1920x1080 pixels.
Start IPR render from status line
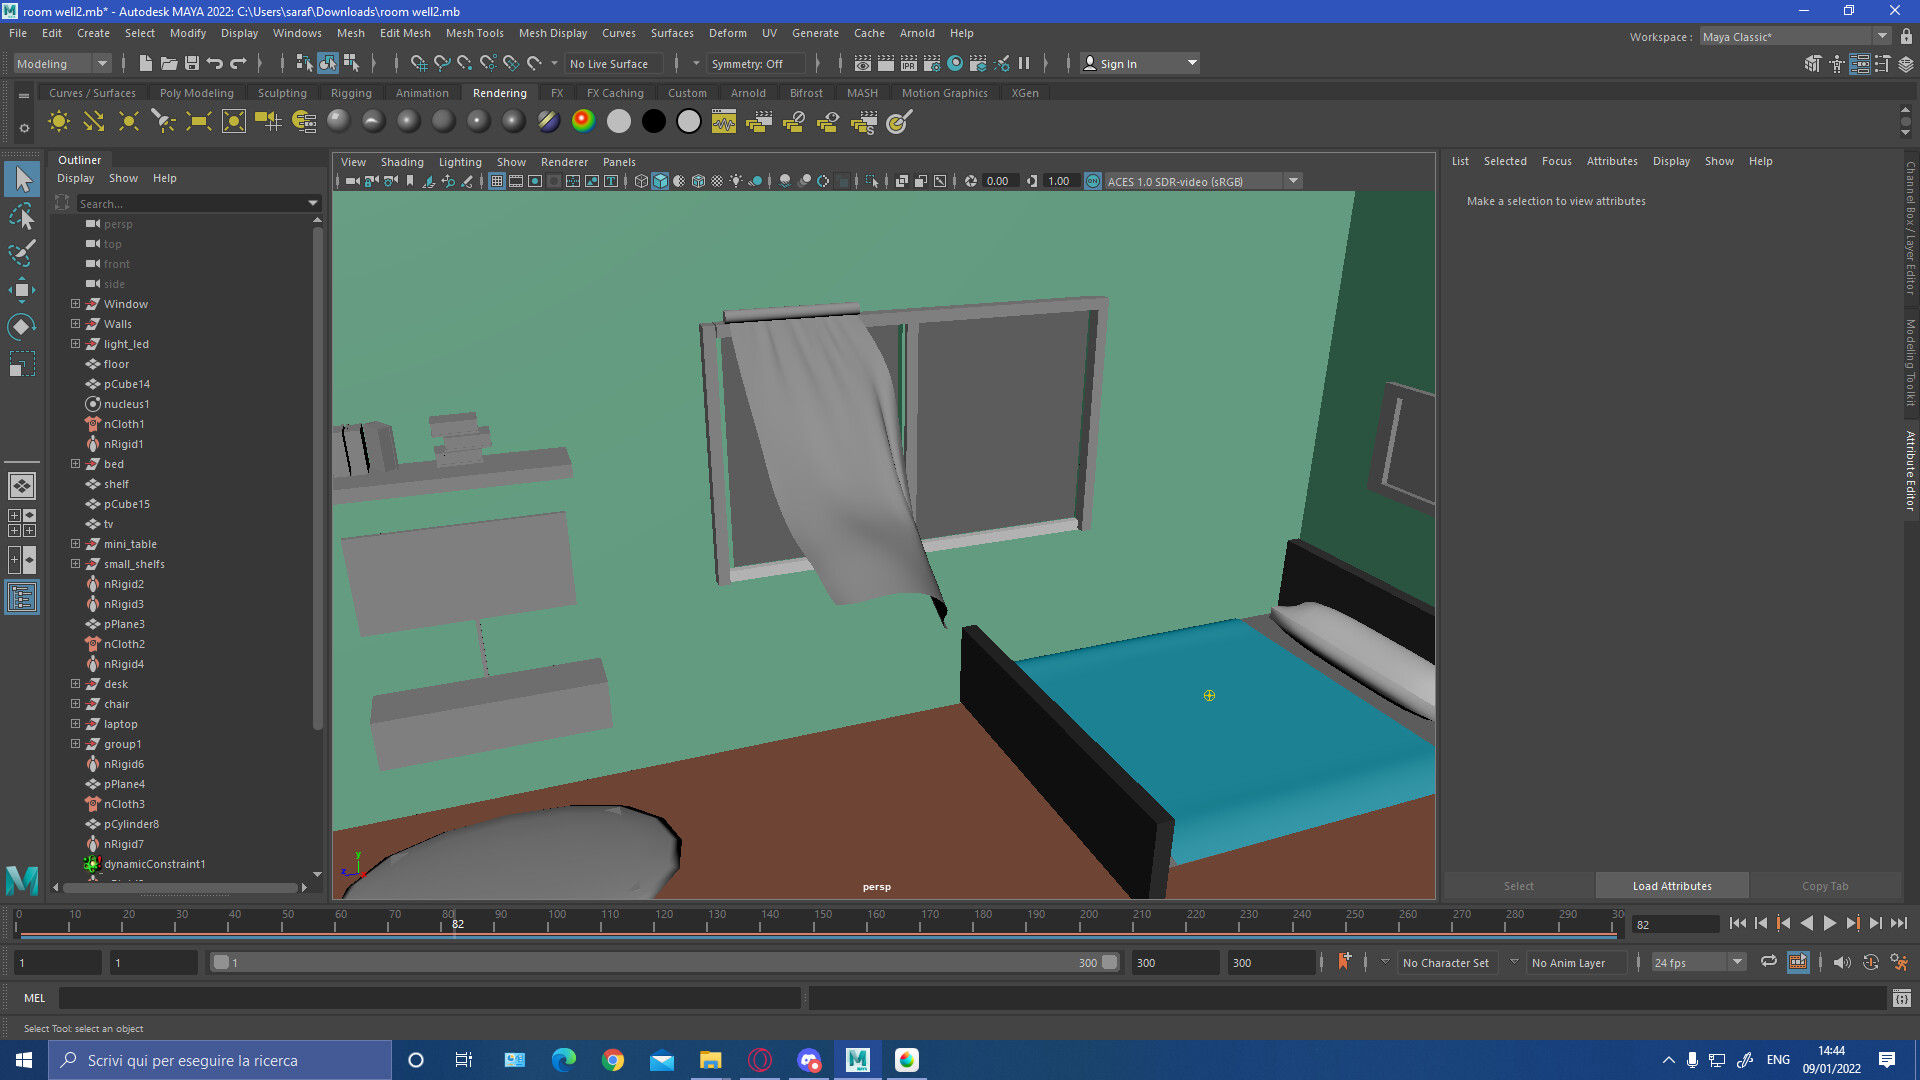coord(909,63)
